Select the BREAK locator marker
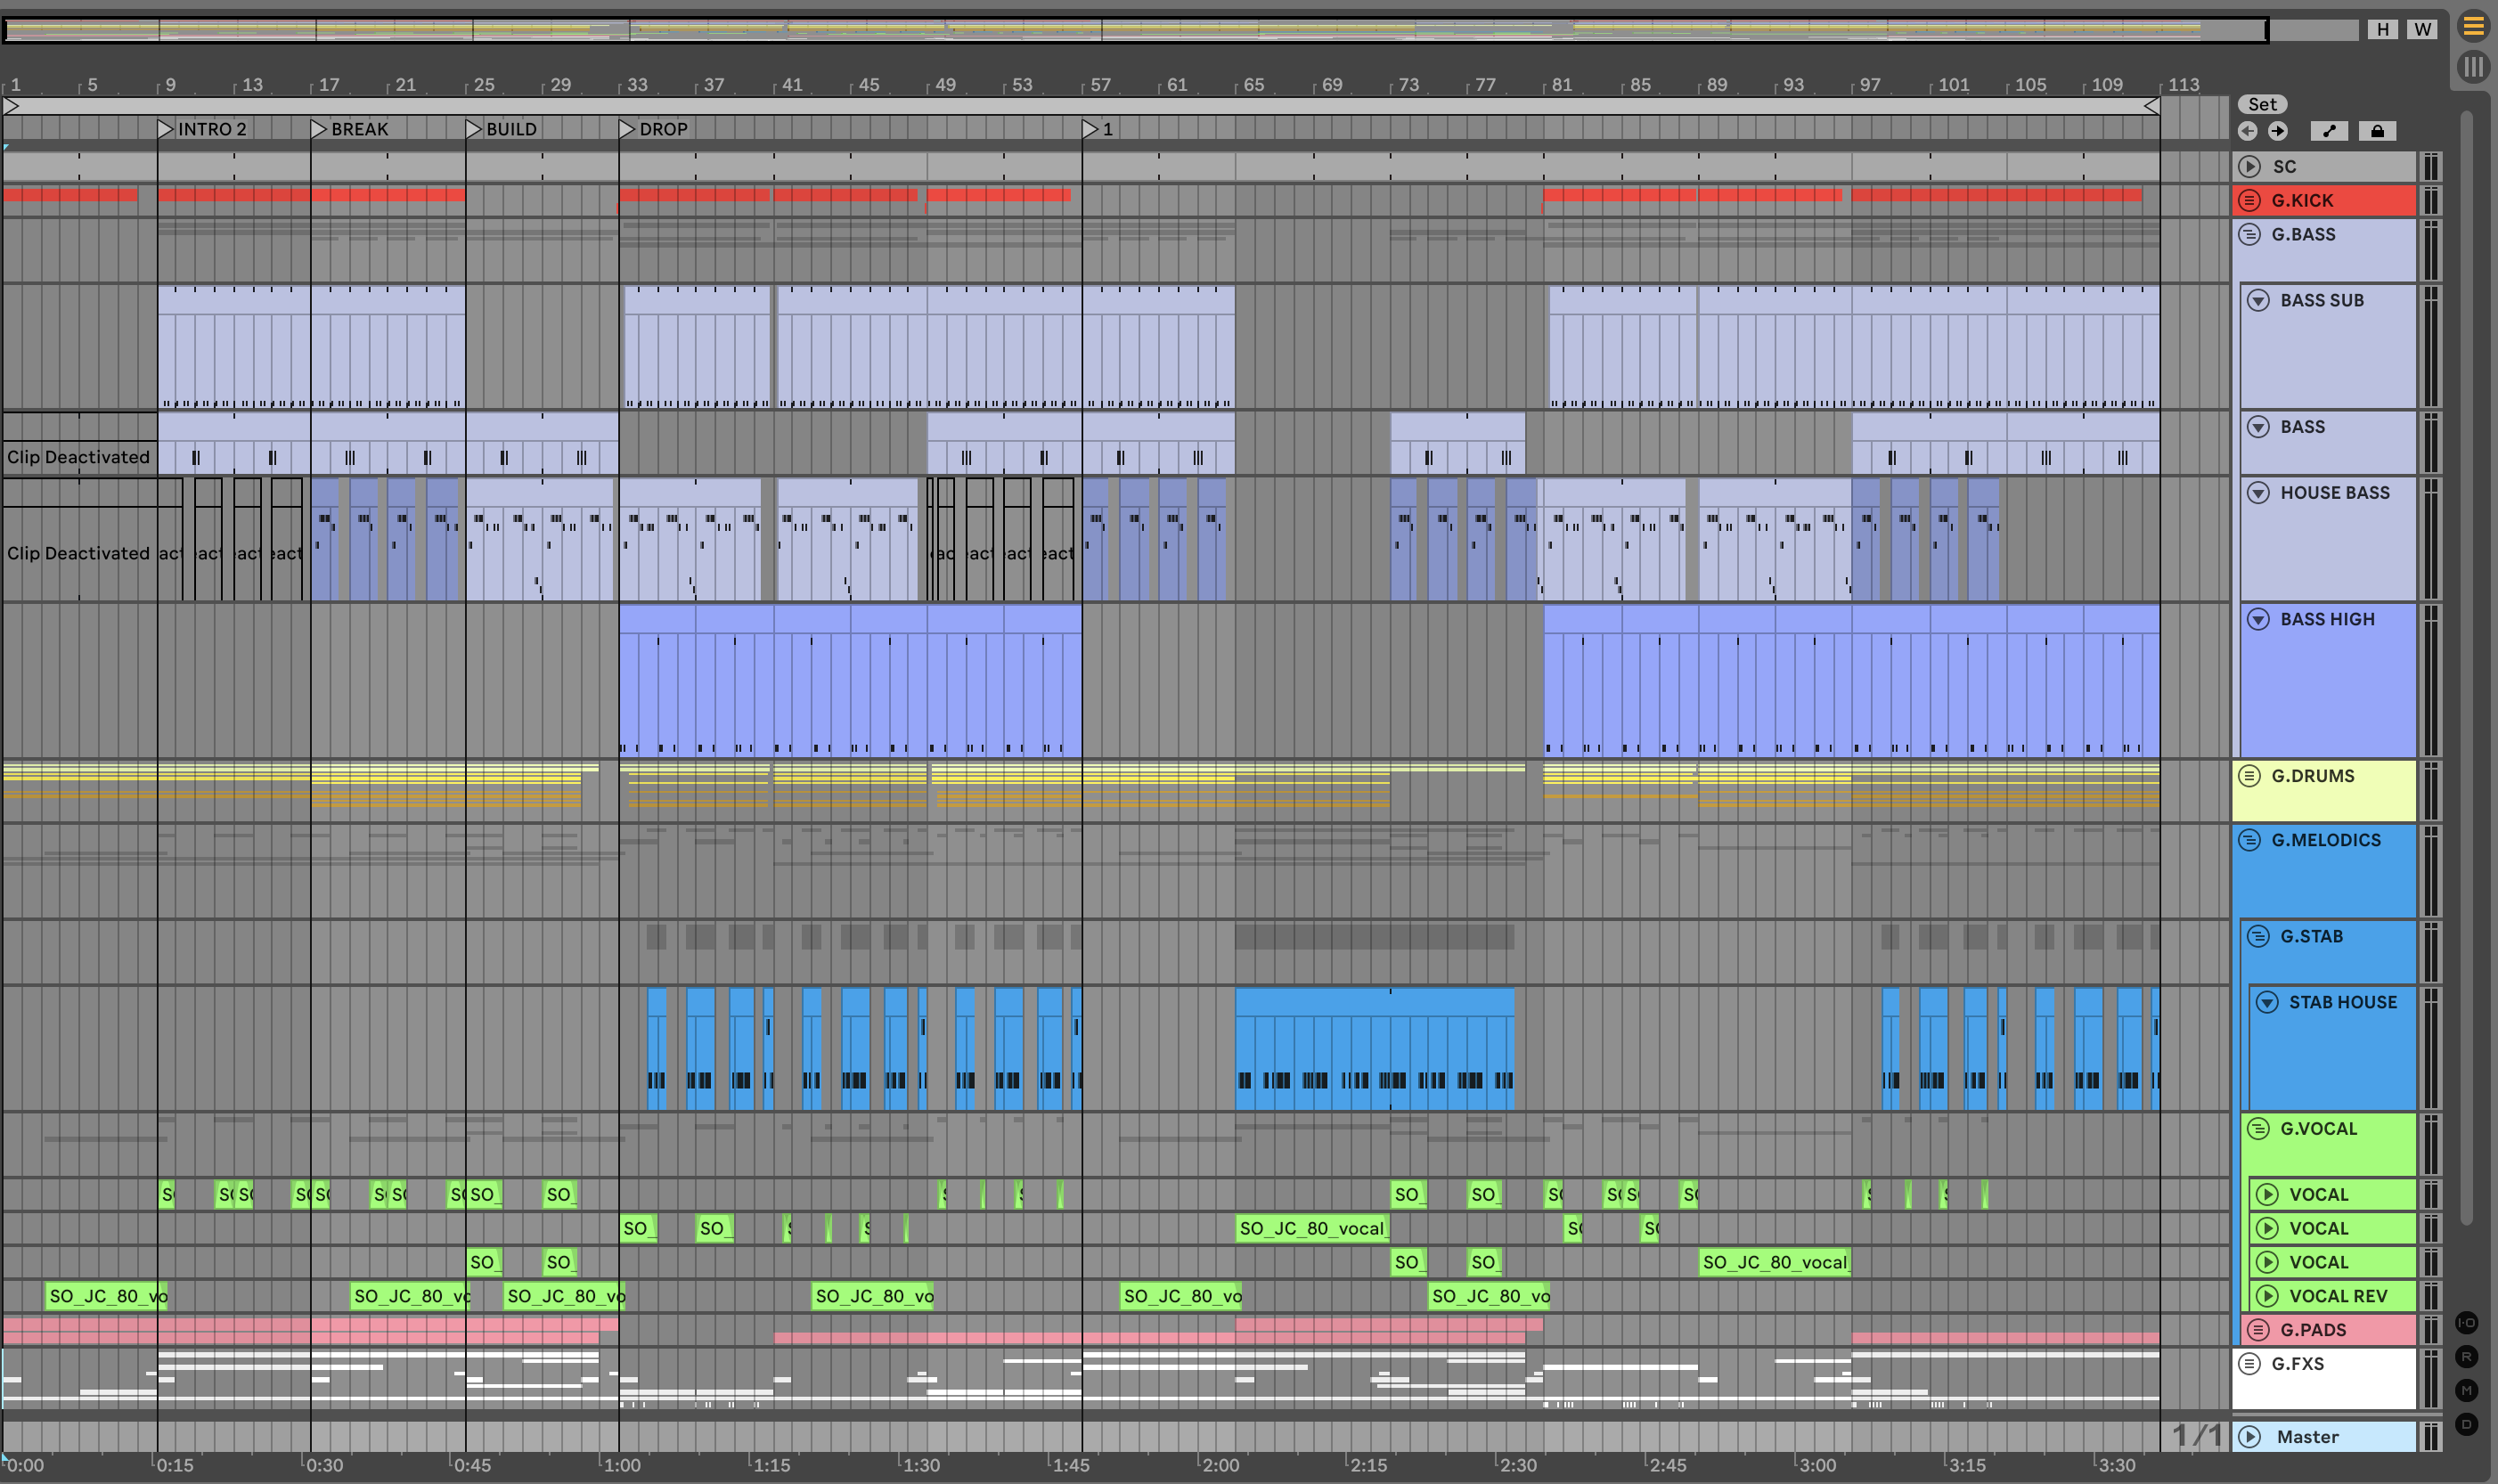The image size is (2498, 1484). coord(319,129)
